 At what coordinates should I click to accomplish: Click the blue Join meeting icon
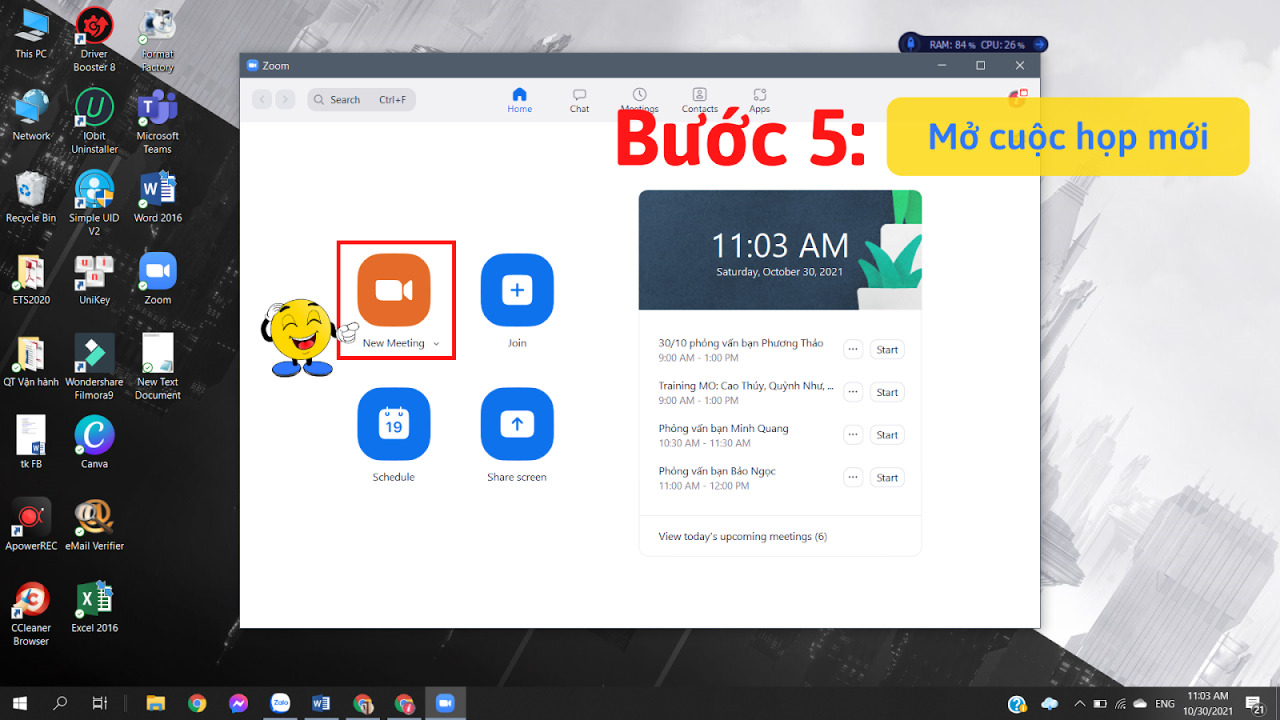[x=516, y=290]
